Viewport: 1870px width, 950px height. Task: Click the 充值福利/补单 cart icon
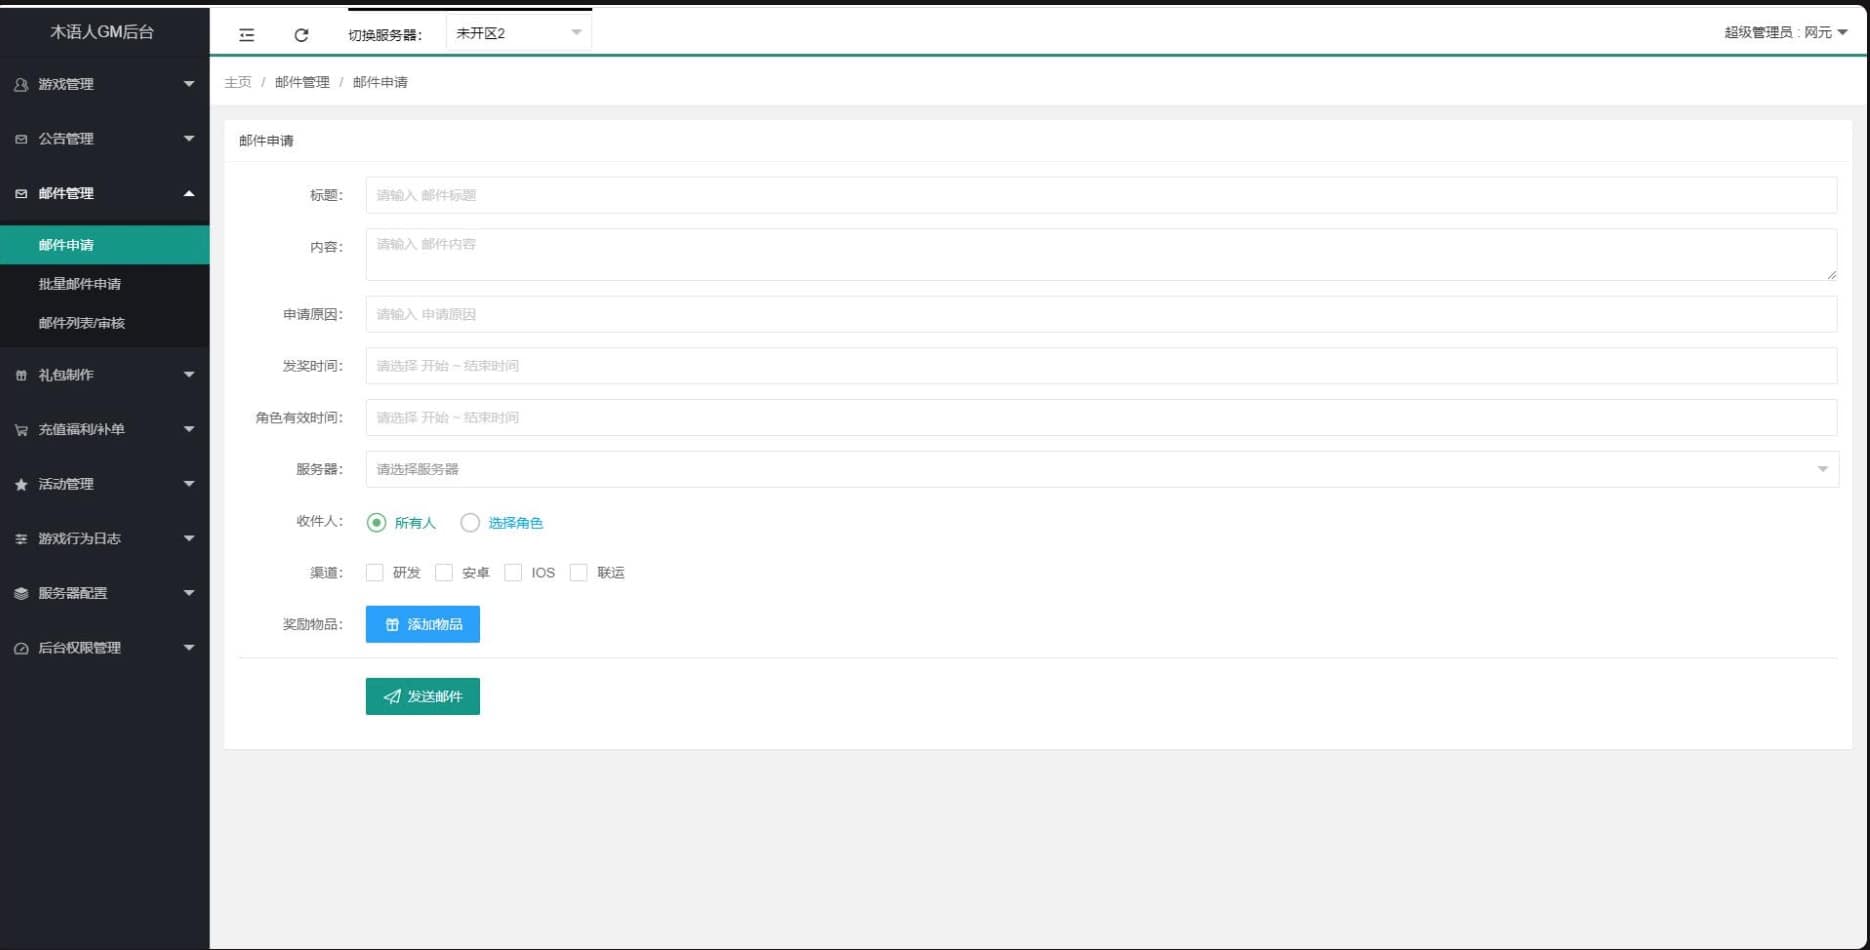coord(21,430)
